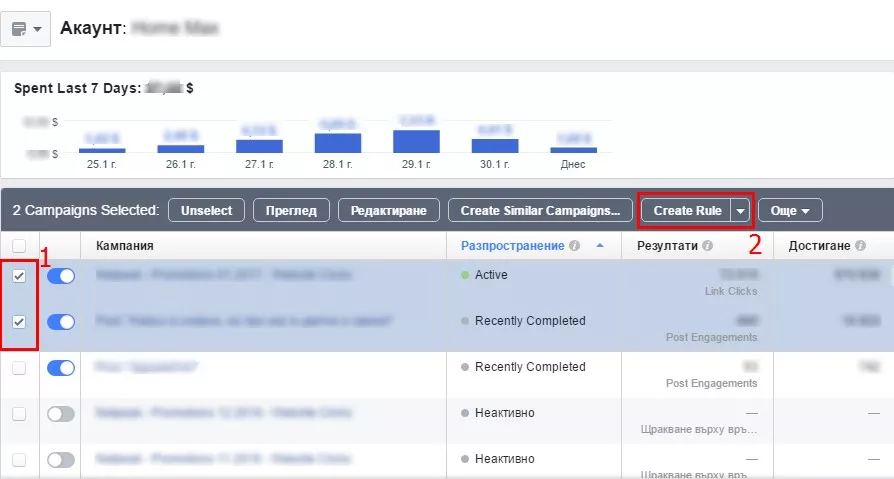Click the 28.1 г. spend bar
The height and width of the screenshot is (479, 894).
click(x=338, y=143)
